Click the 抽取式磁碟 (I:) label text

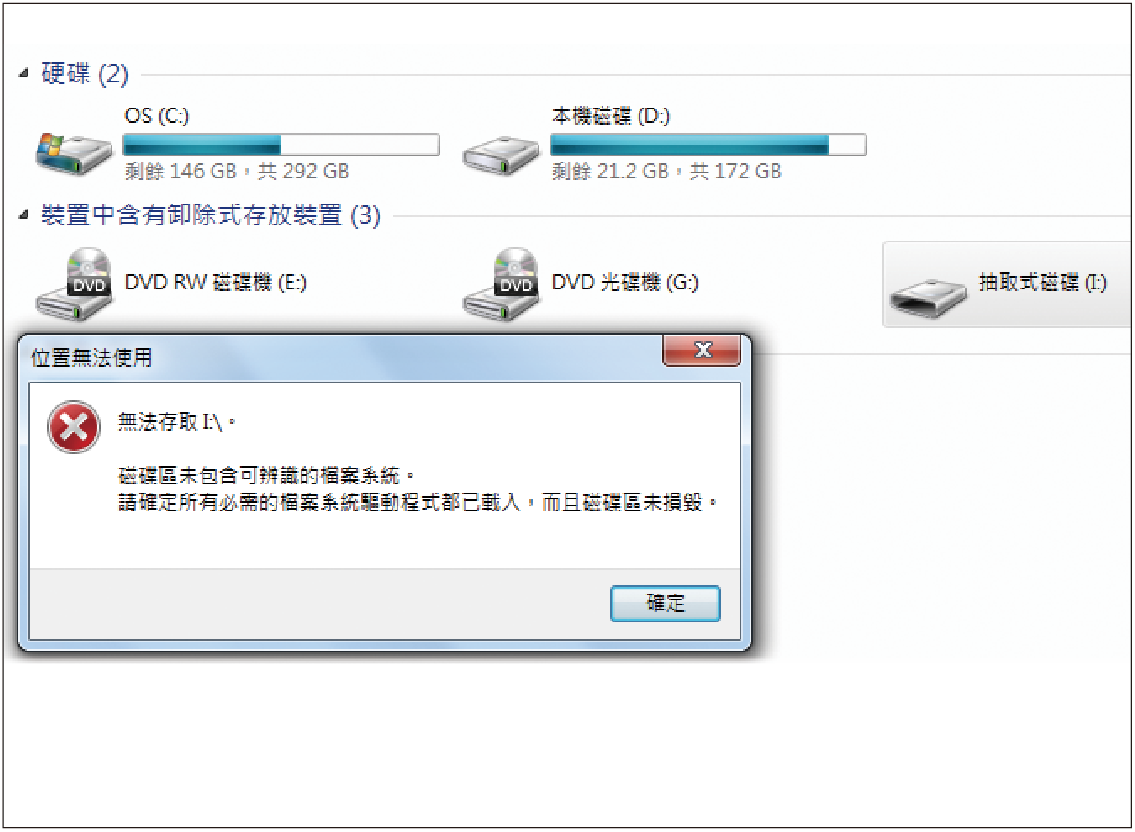[1042, 282]
